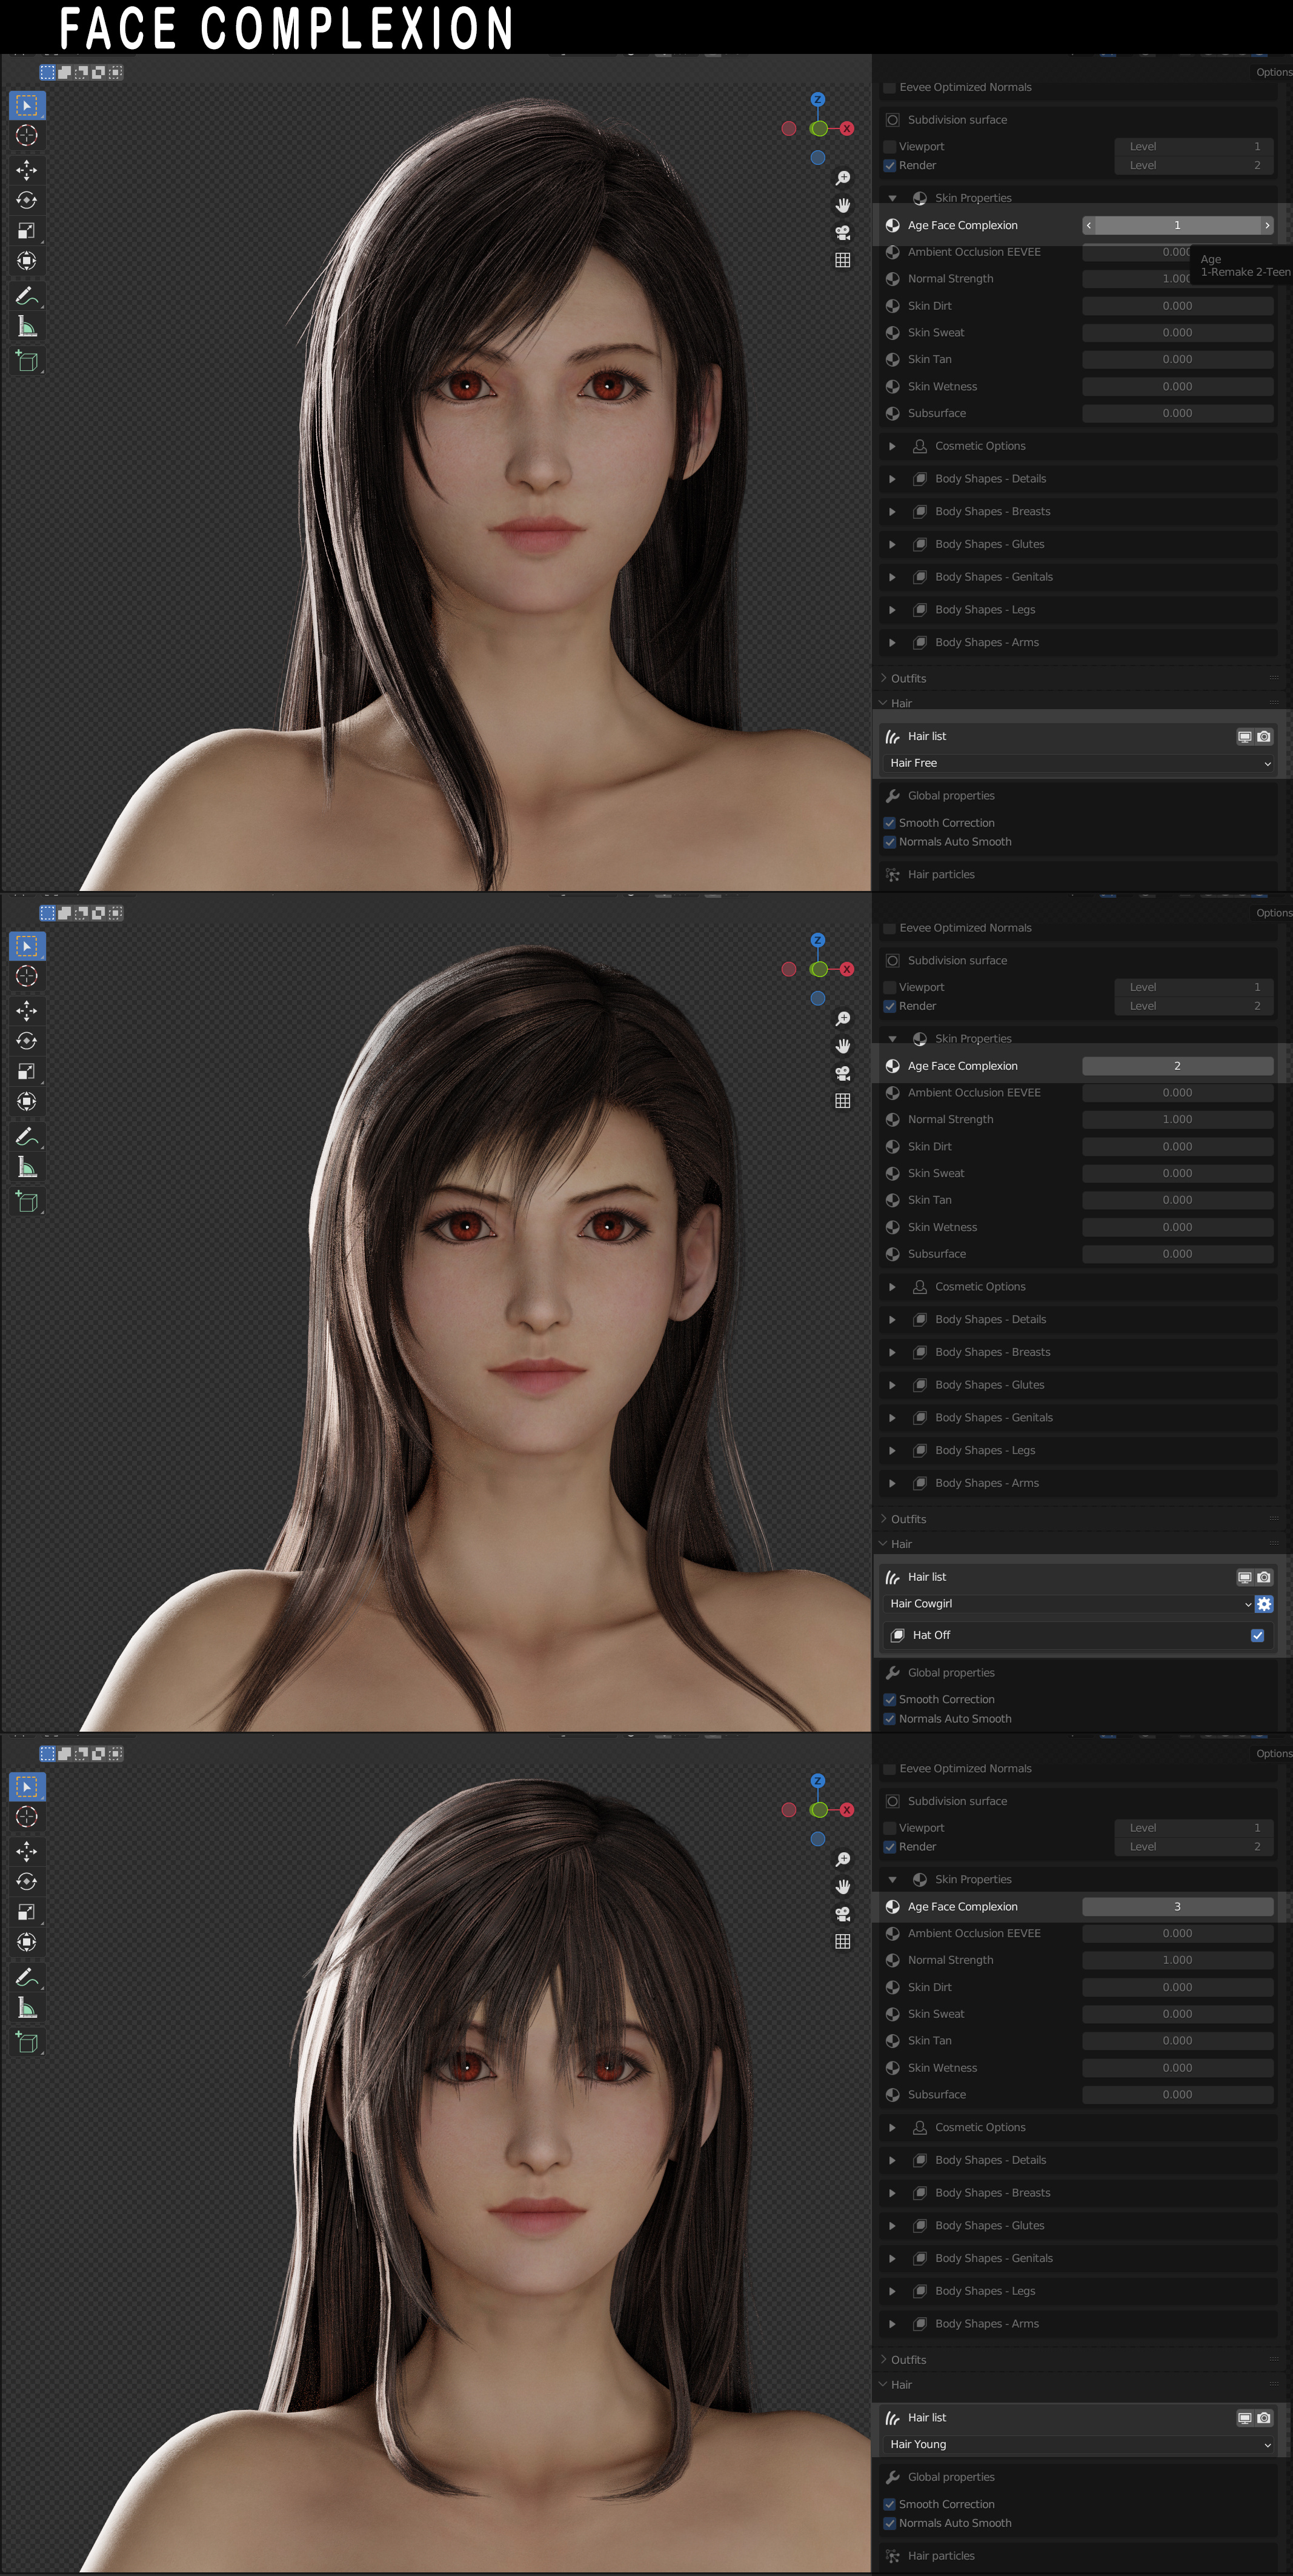Image resolution: width=1293 pixels, height=2576 pixels.
Task: Activate the Move tool in the top viewport
Action: (27, 170)
